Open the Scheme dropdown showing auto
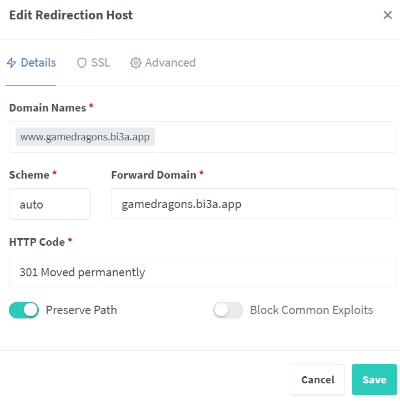 point(50,204)
